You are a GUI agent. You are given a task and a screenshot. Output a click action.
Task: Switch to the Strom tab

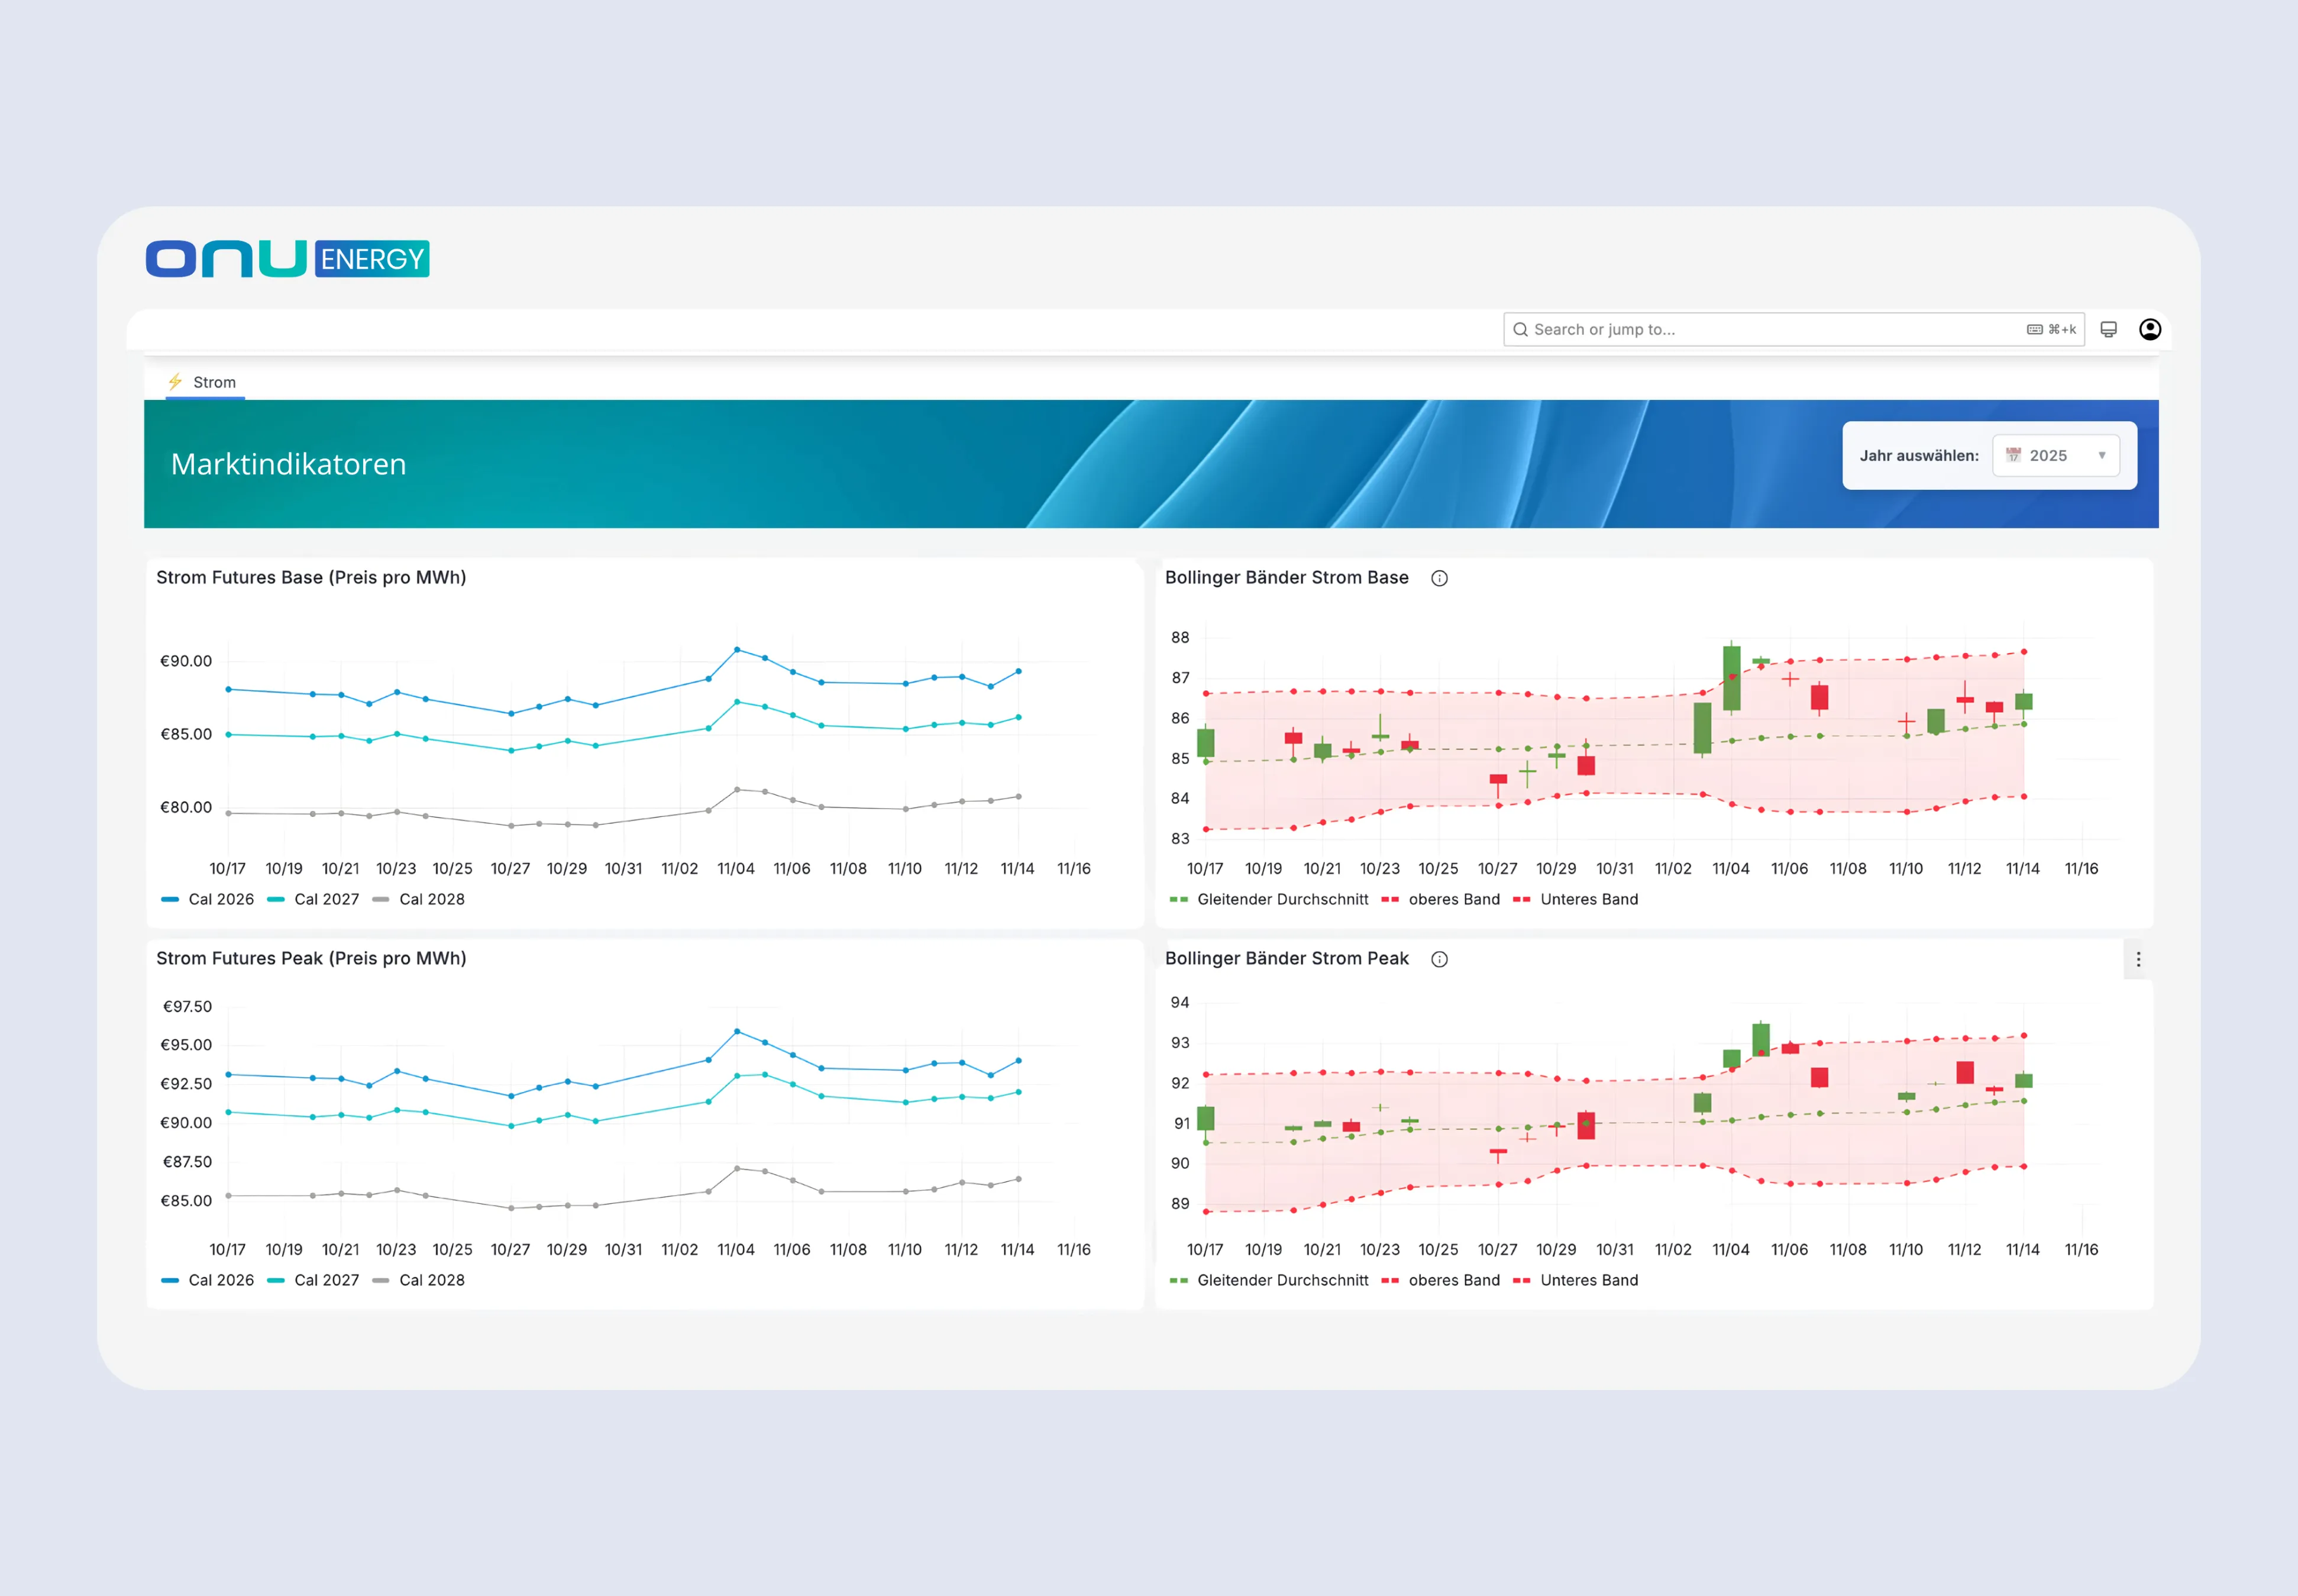203,381
